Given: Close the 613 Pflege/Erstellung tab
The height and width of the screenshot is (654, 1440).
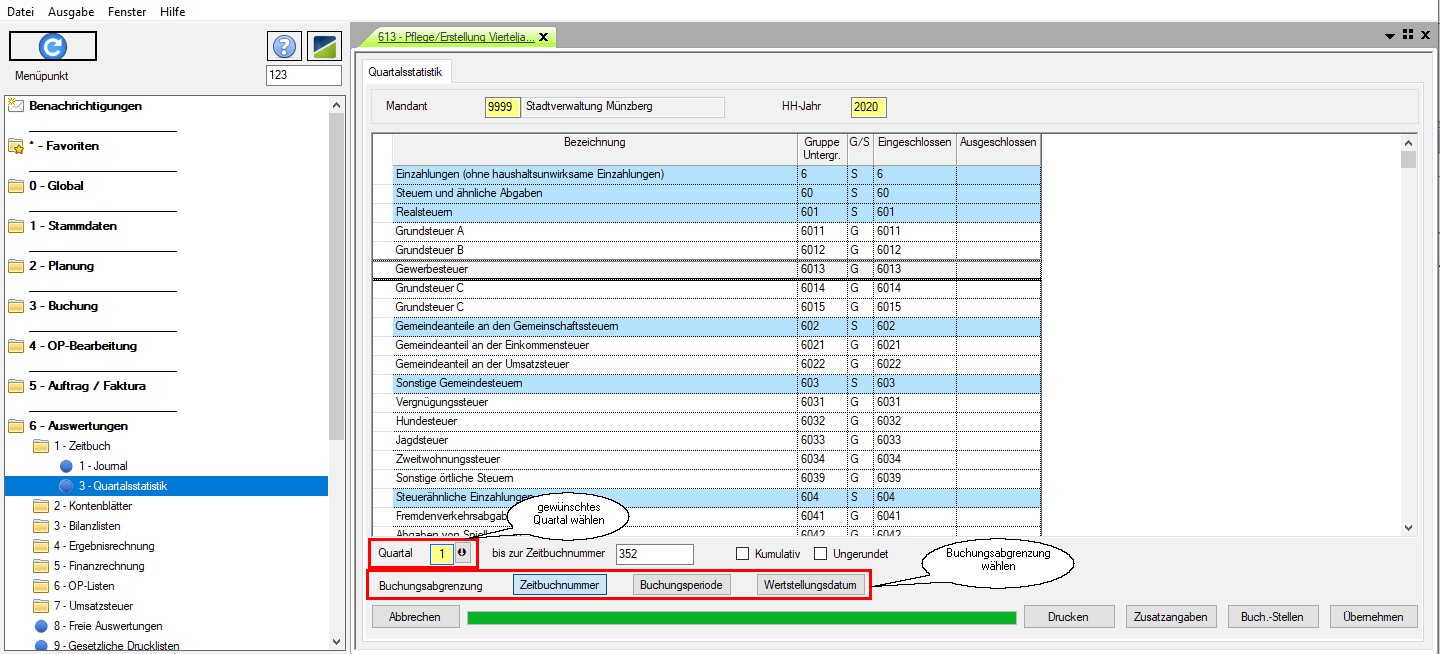Looking at the screenshot, I should [544, 37].
